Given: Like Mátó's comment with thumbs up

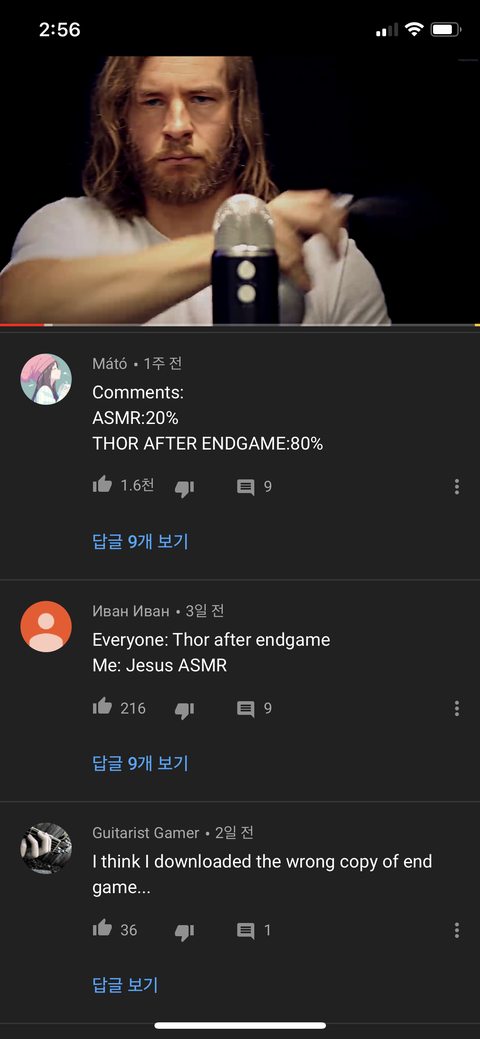Looking at the screenshot, I should (x=102, y=486).
